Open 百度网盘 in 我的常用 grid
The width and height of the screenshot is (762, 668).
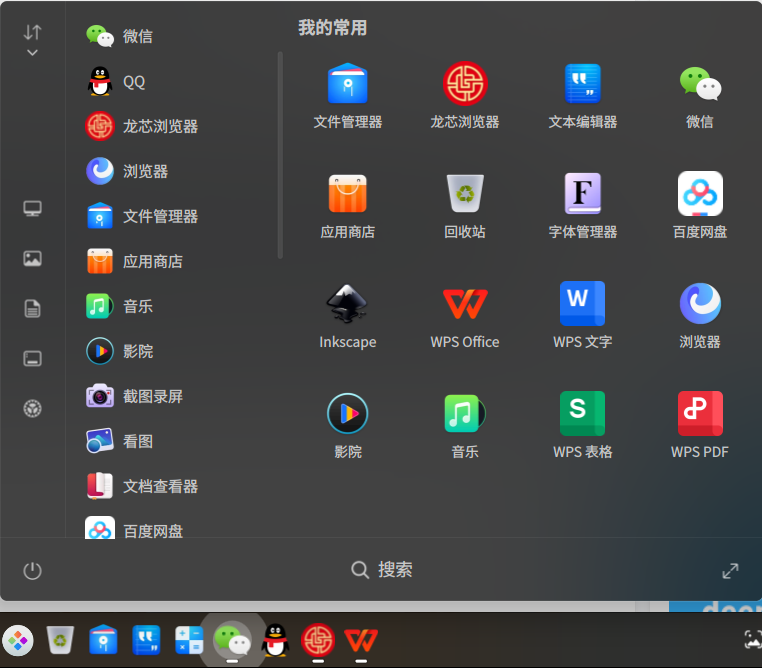pos(700,206)
